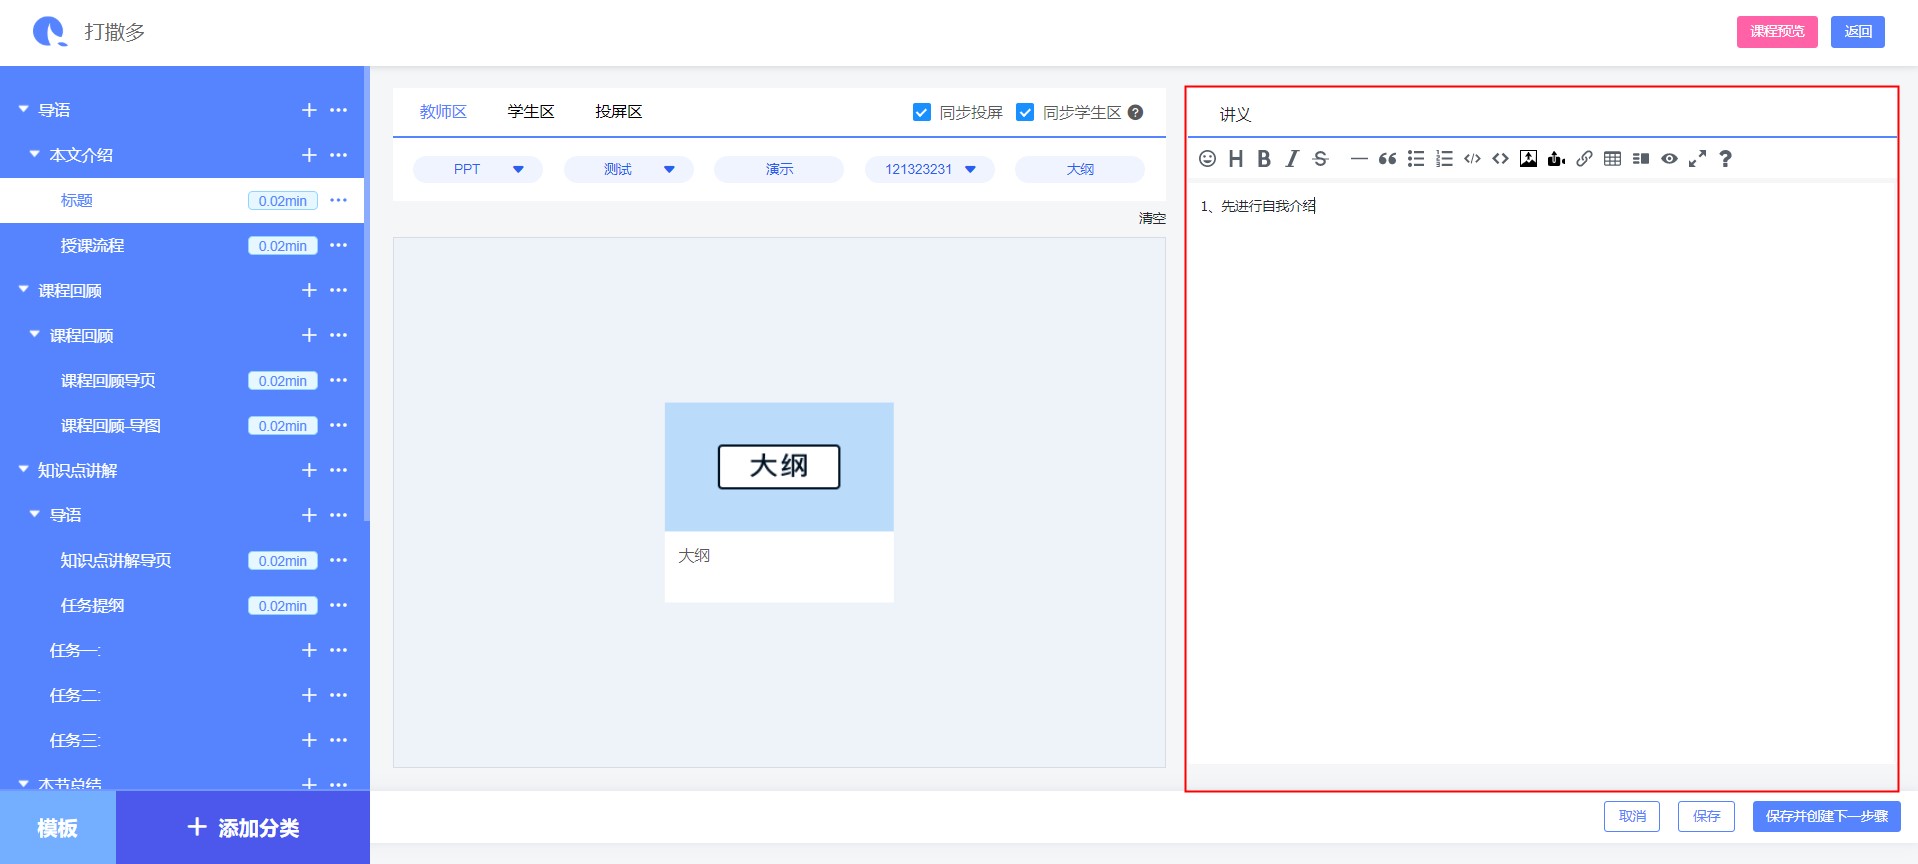
Task: Upload video via camera icon
Action: 1556,158
